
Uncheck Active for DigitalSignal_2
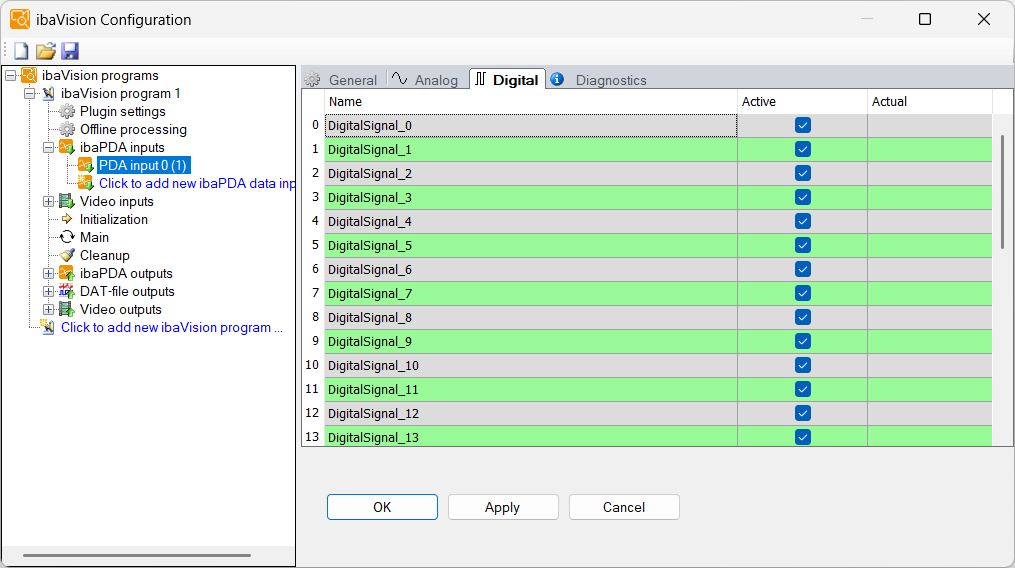[803, 173]
